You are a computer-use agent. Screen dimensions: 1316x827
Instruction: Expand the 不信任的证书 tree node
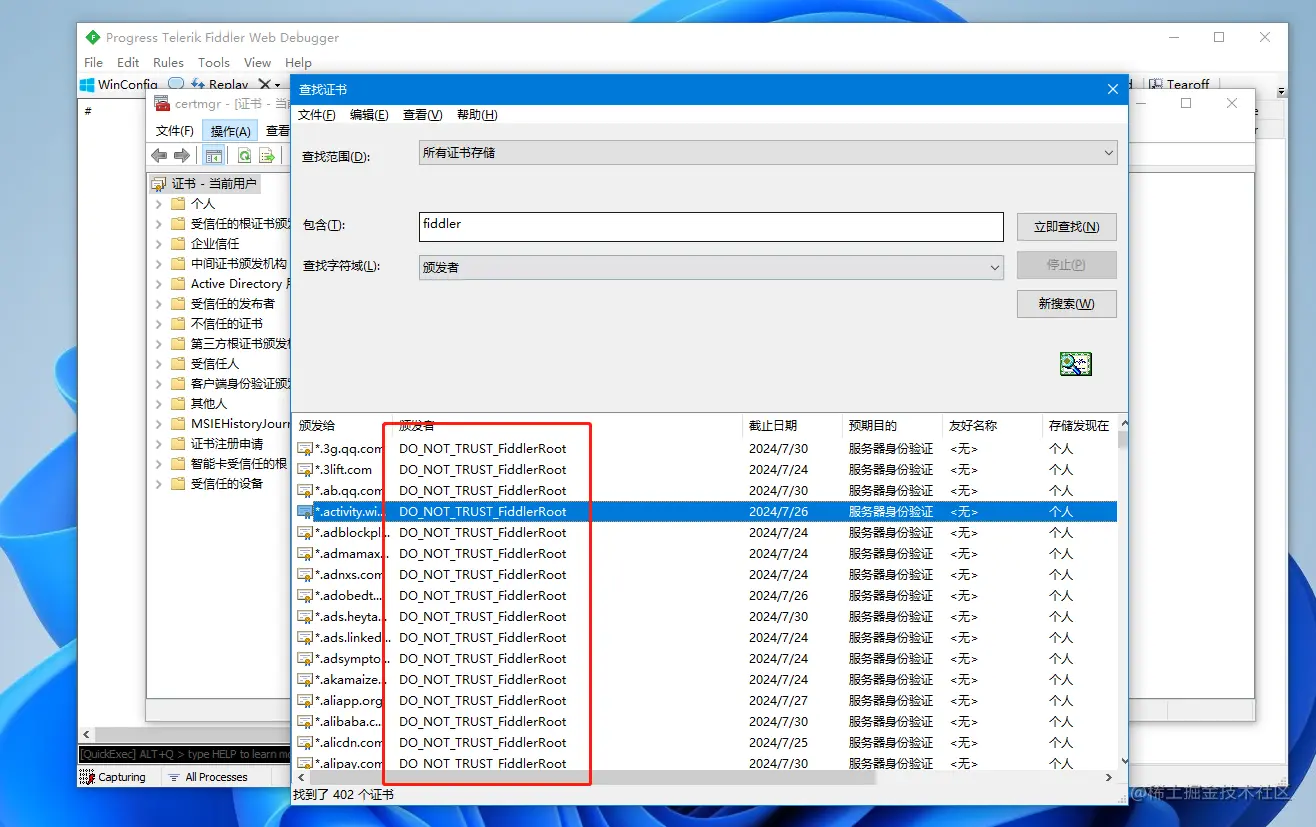[x=159, y=323]
